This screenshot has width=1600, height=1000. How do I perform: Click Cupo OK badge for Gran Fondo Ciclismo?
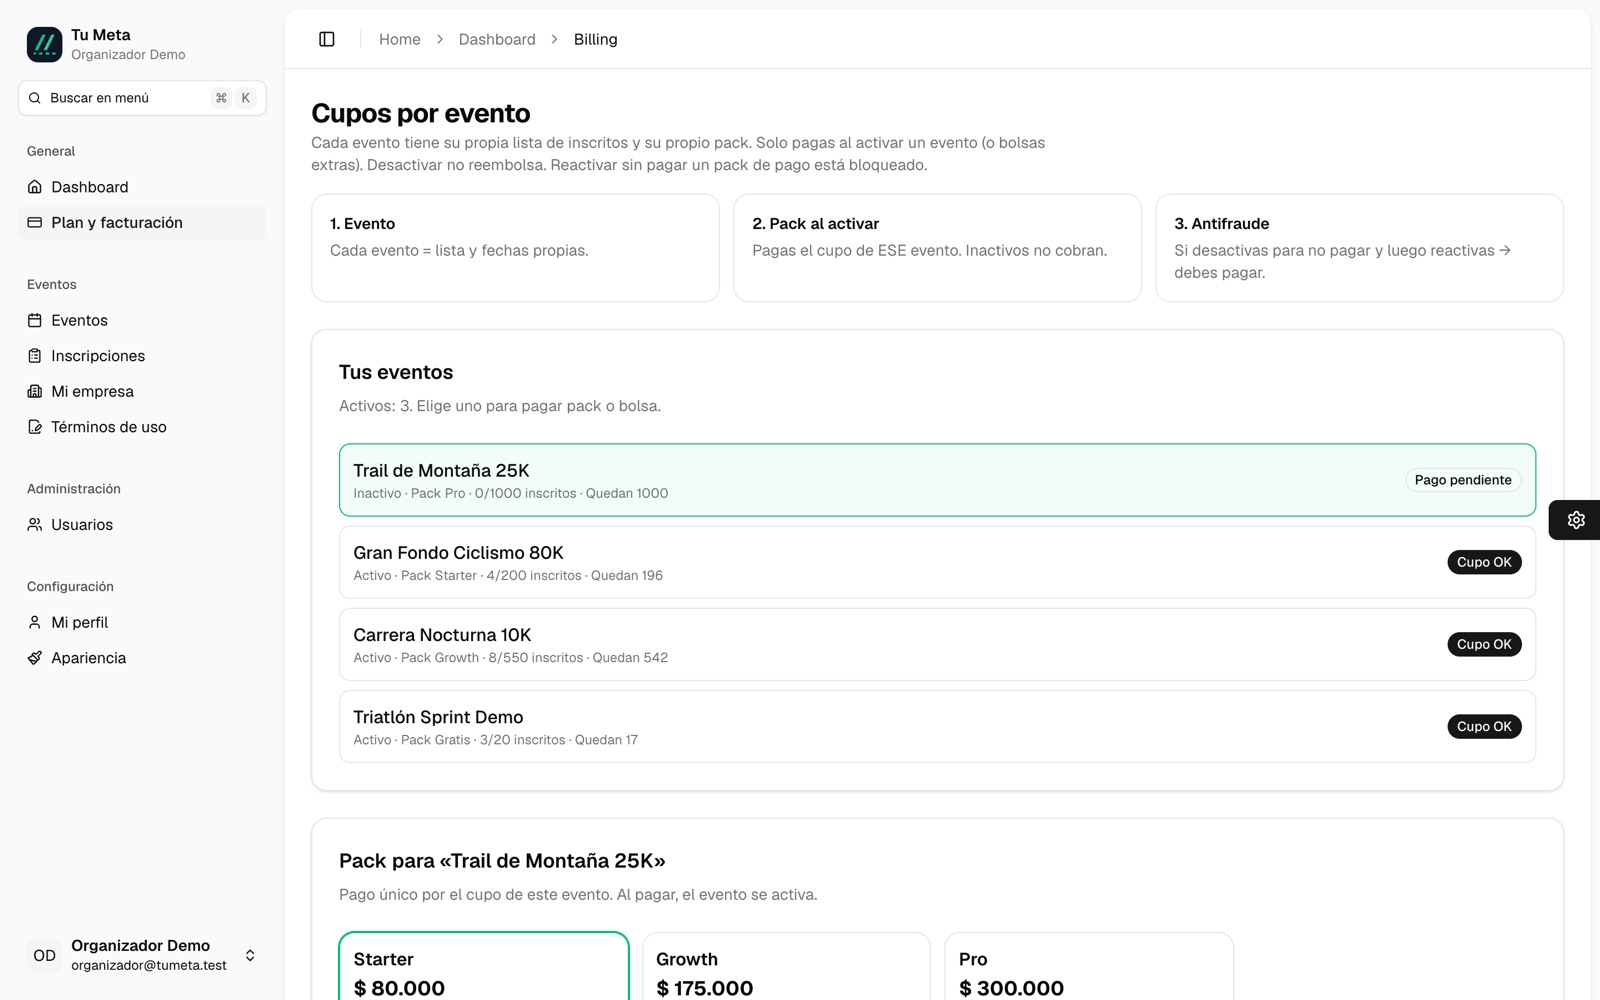click(1484, 562)
